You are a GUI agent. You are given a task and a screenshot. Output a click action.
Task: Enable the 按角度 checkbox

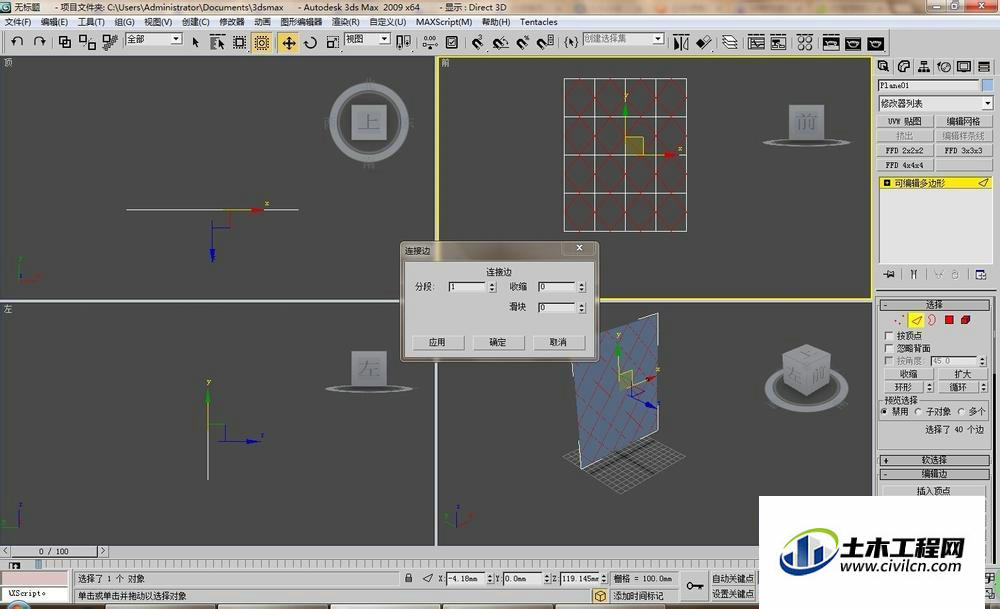(889, 361)
